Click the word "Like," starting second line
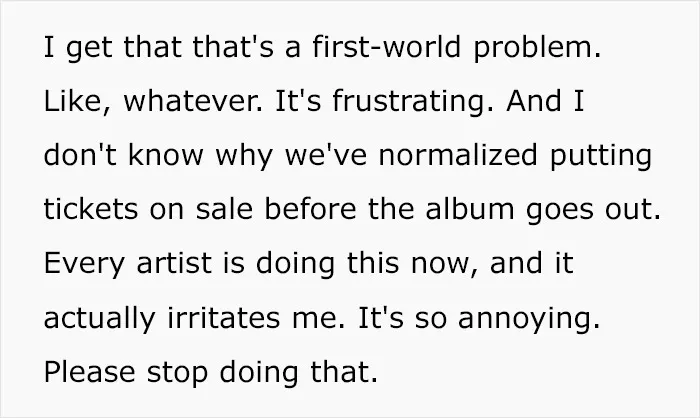Image resolution: width=700 pixels, height=418 pixels. pos(77,101)
